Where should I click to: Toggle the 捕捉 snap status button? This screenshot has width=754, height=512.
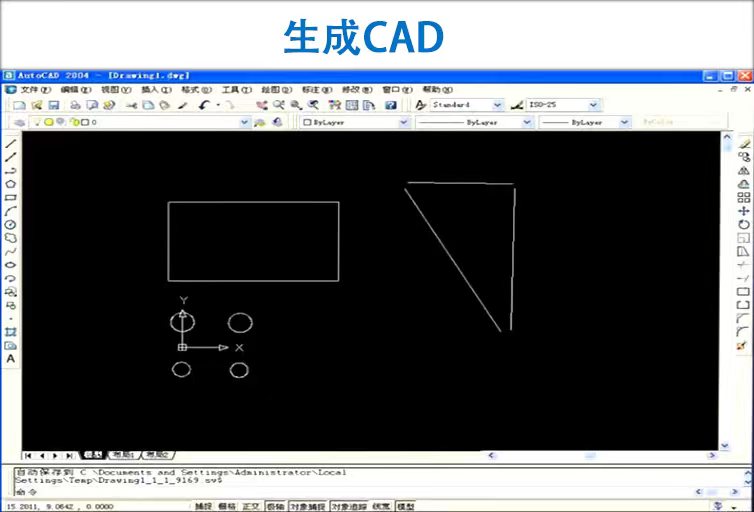(203, 506)
